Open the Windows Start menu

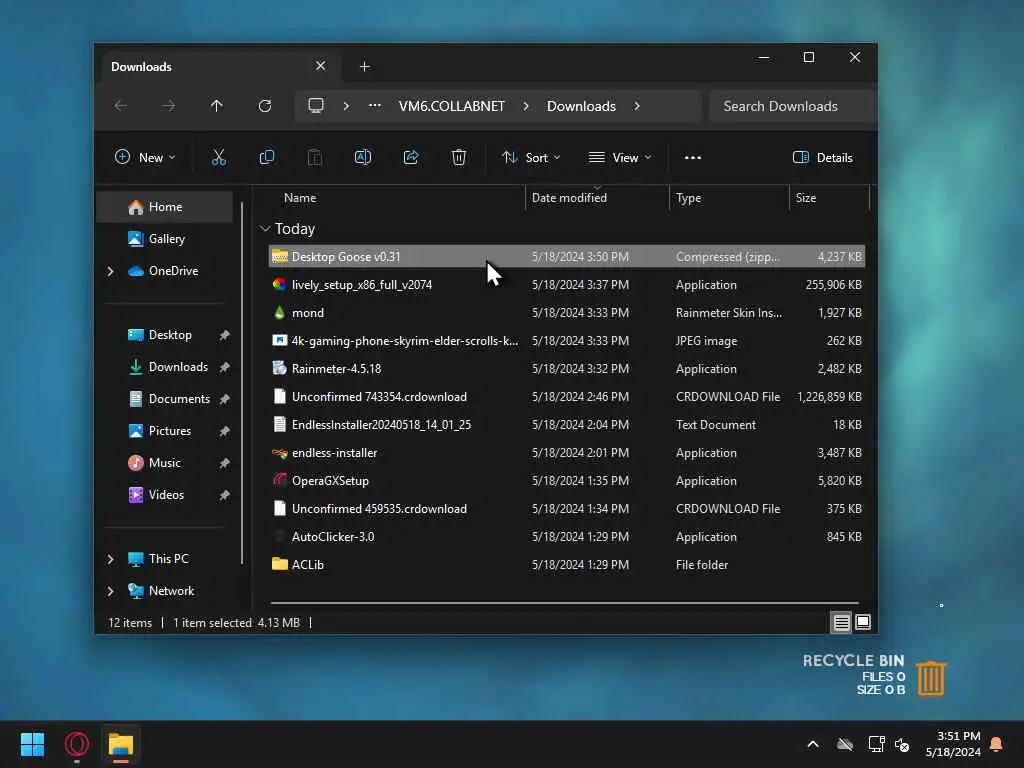(x=32, y=744)
